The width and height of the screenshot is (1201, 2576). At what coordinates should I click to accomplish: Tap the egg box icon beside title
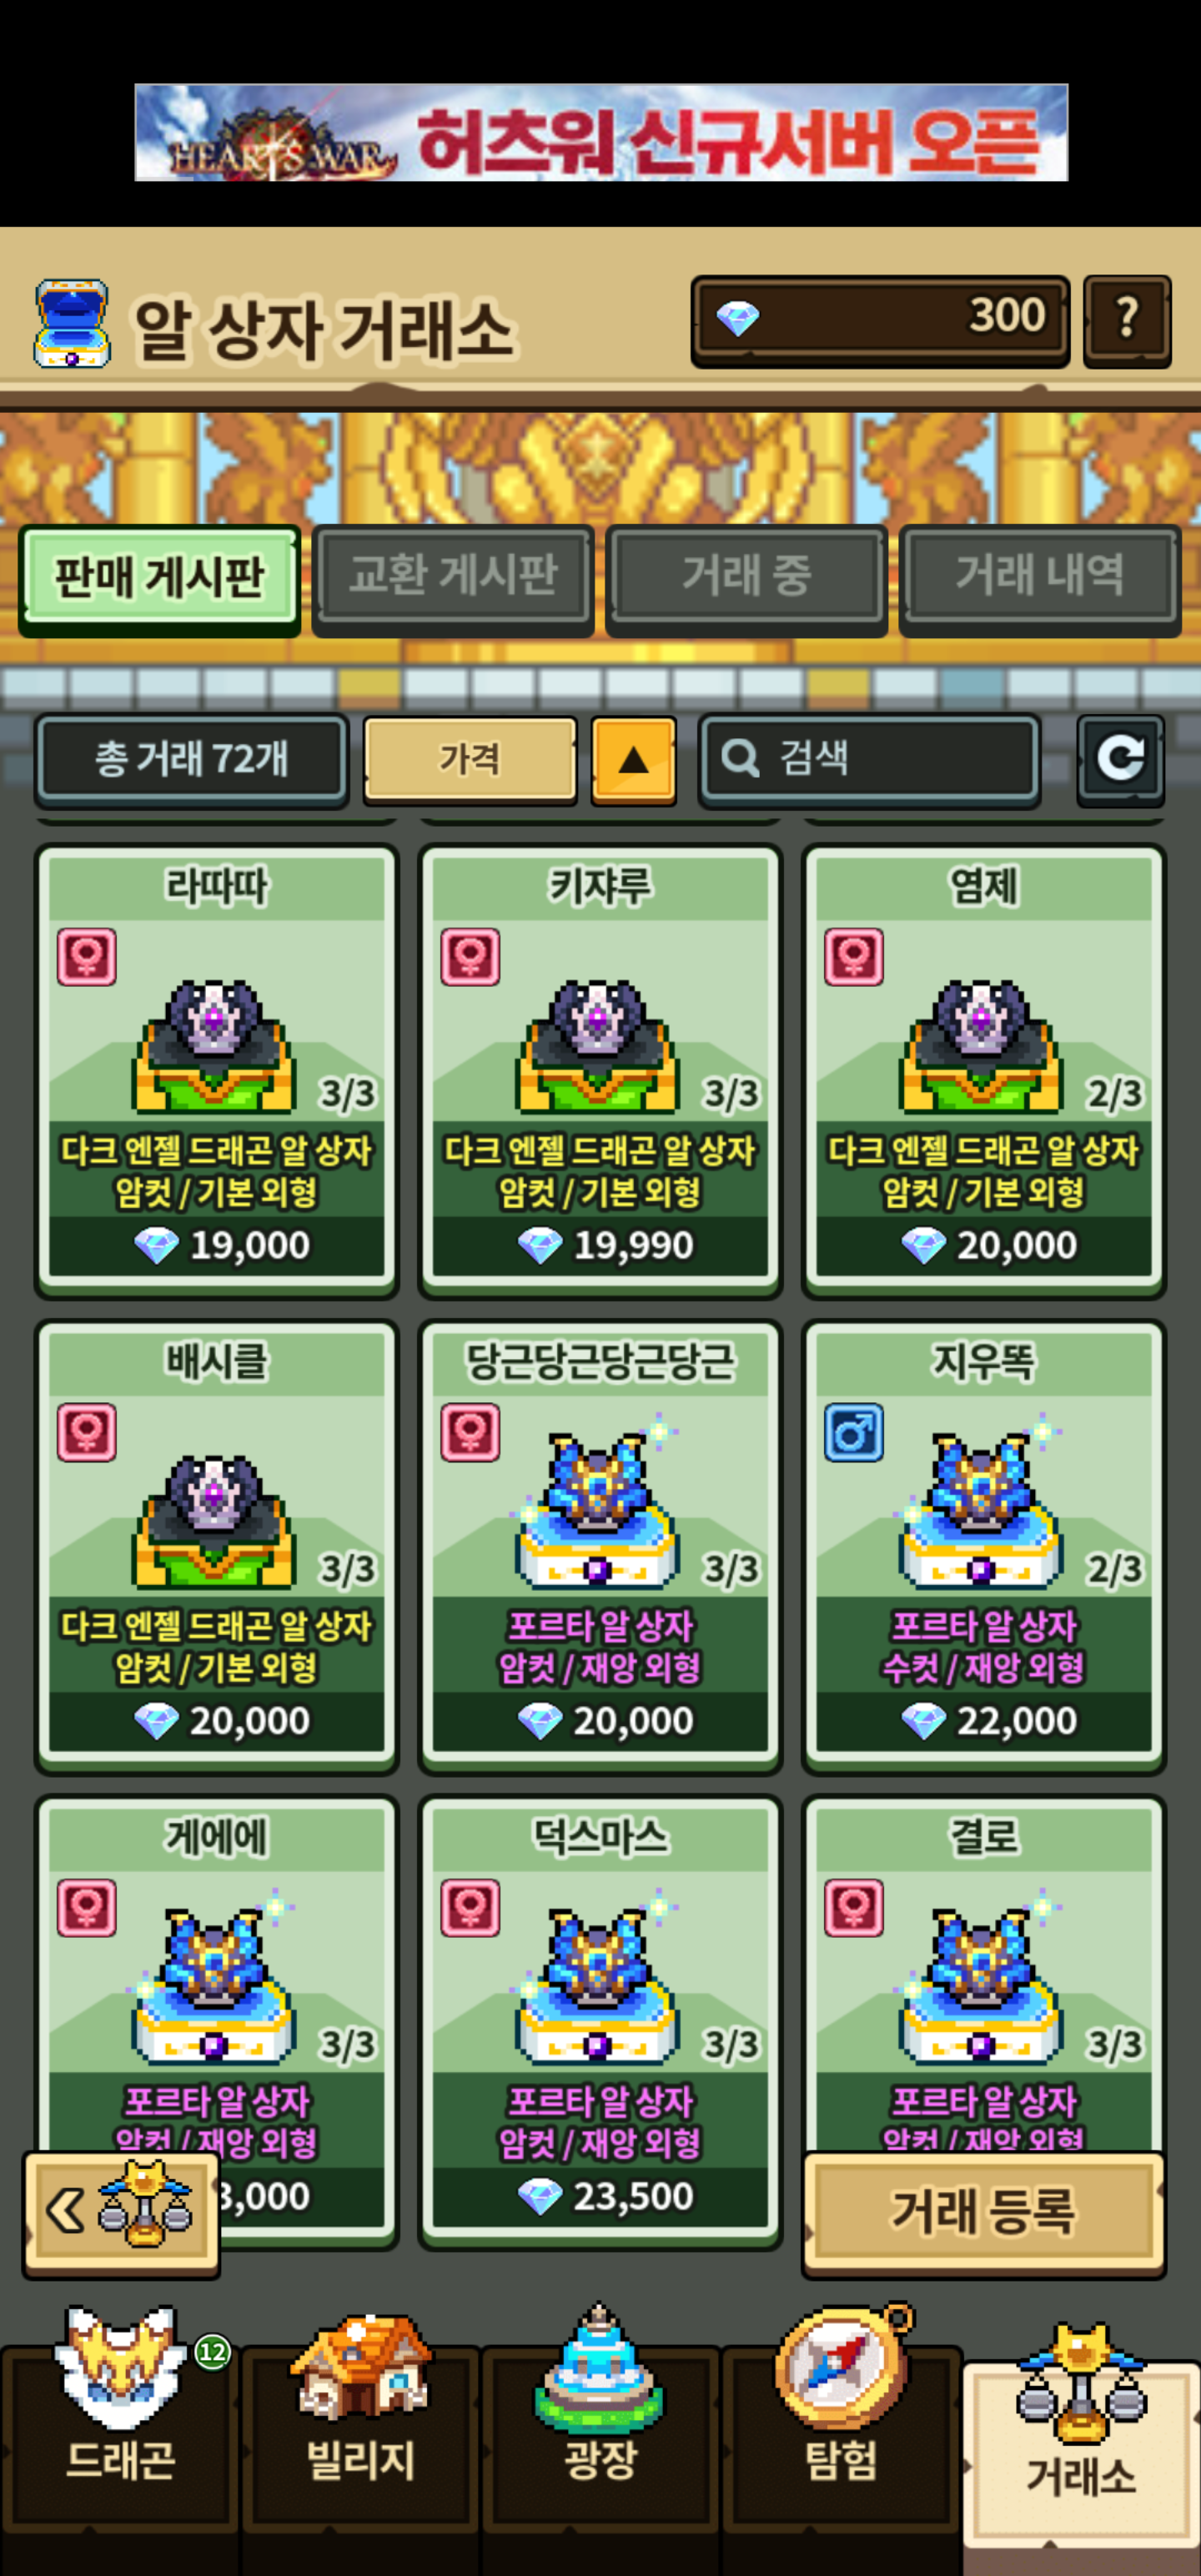(72, 324)
